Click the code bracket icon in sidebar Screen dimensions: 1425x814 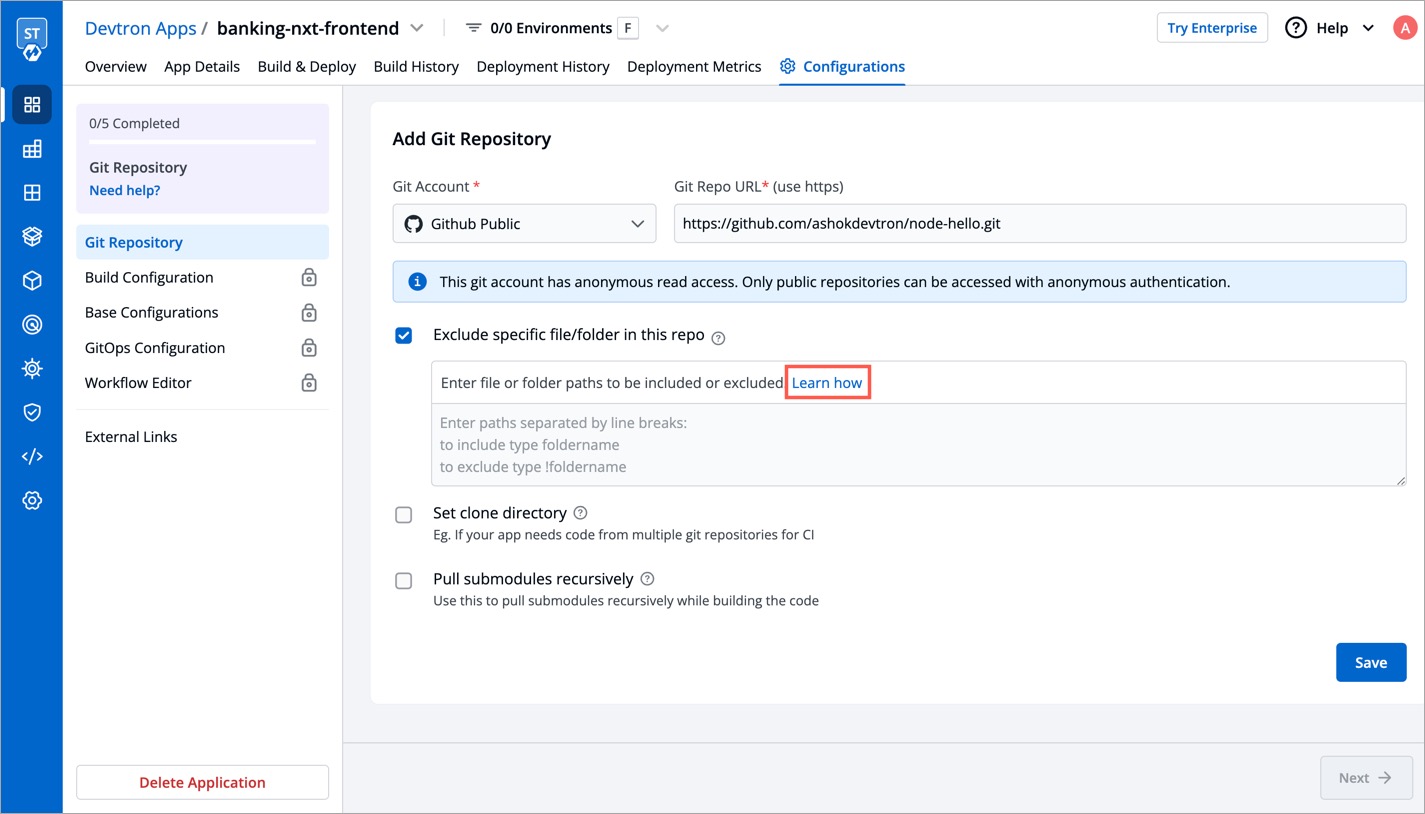[32, 456]
